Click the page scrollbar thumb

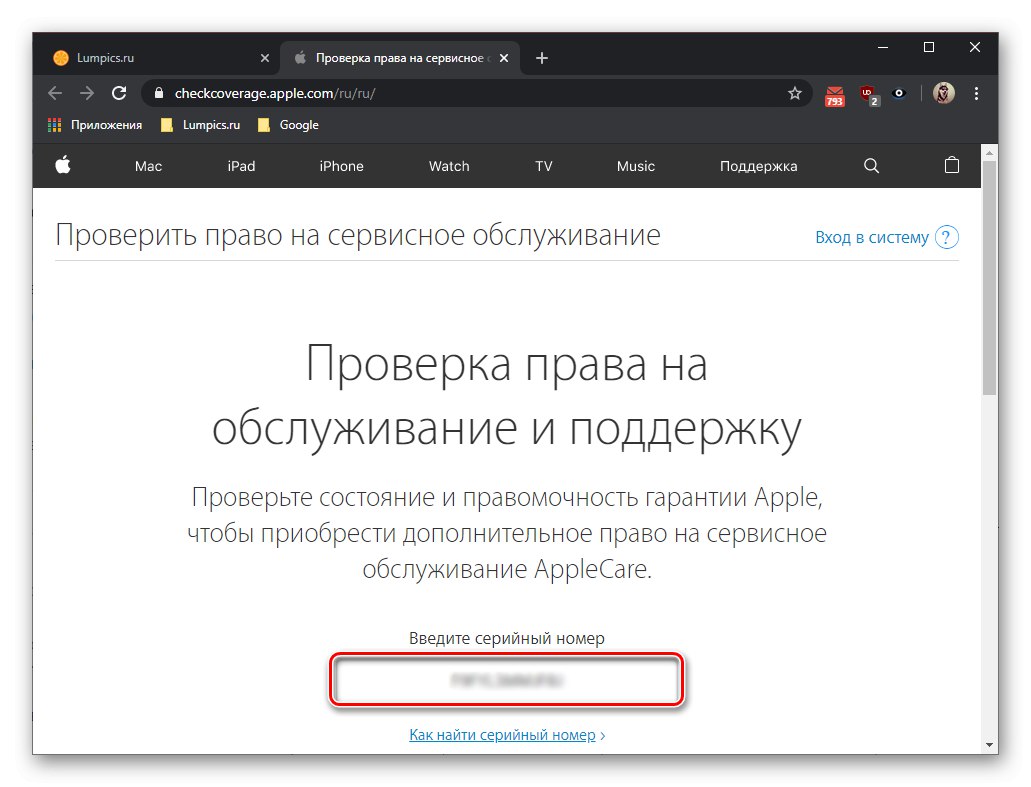click(x=990, y=277)
